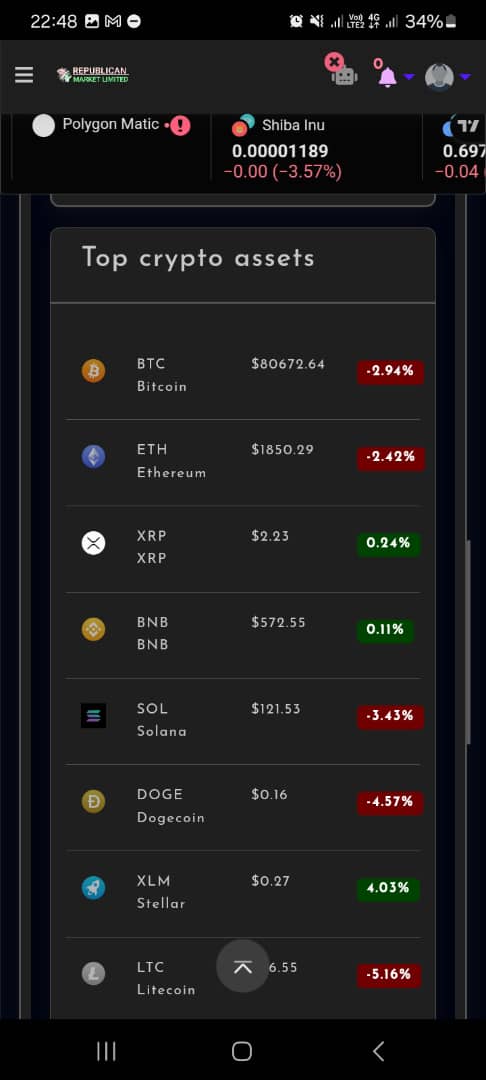Select the Solana coin icon
The image size is (486, 1080).
click(94, 716)
